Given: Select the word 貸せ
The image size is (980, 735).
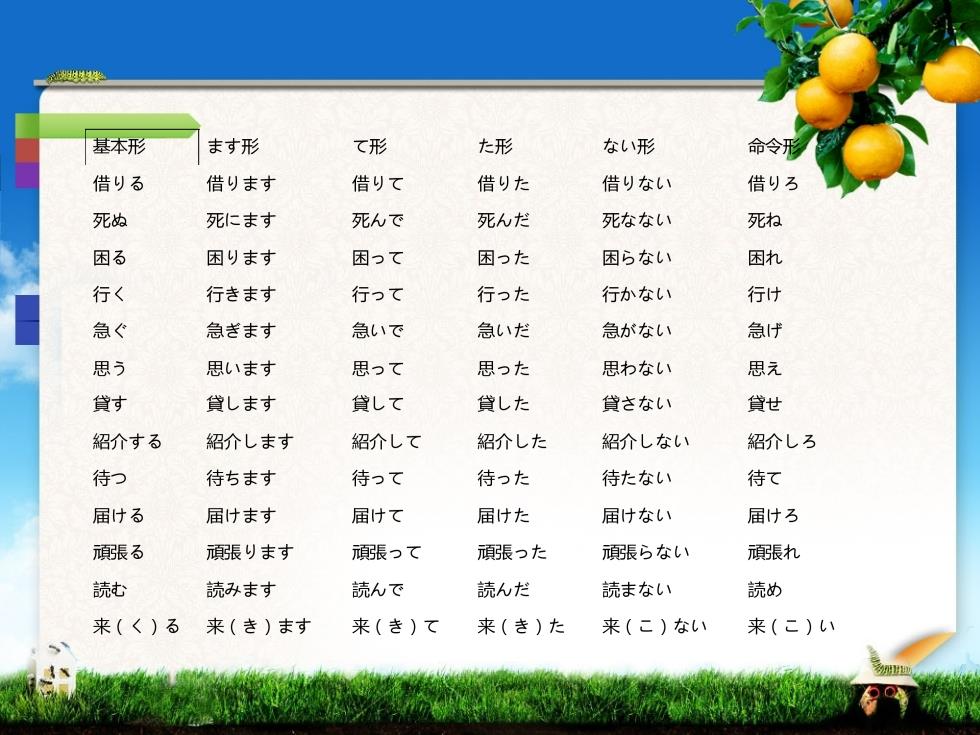Looking at the screenshot, I should point(765,404).
